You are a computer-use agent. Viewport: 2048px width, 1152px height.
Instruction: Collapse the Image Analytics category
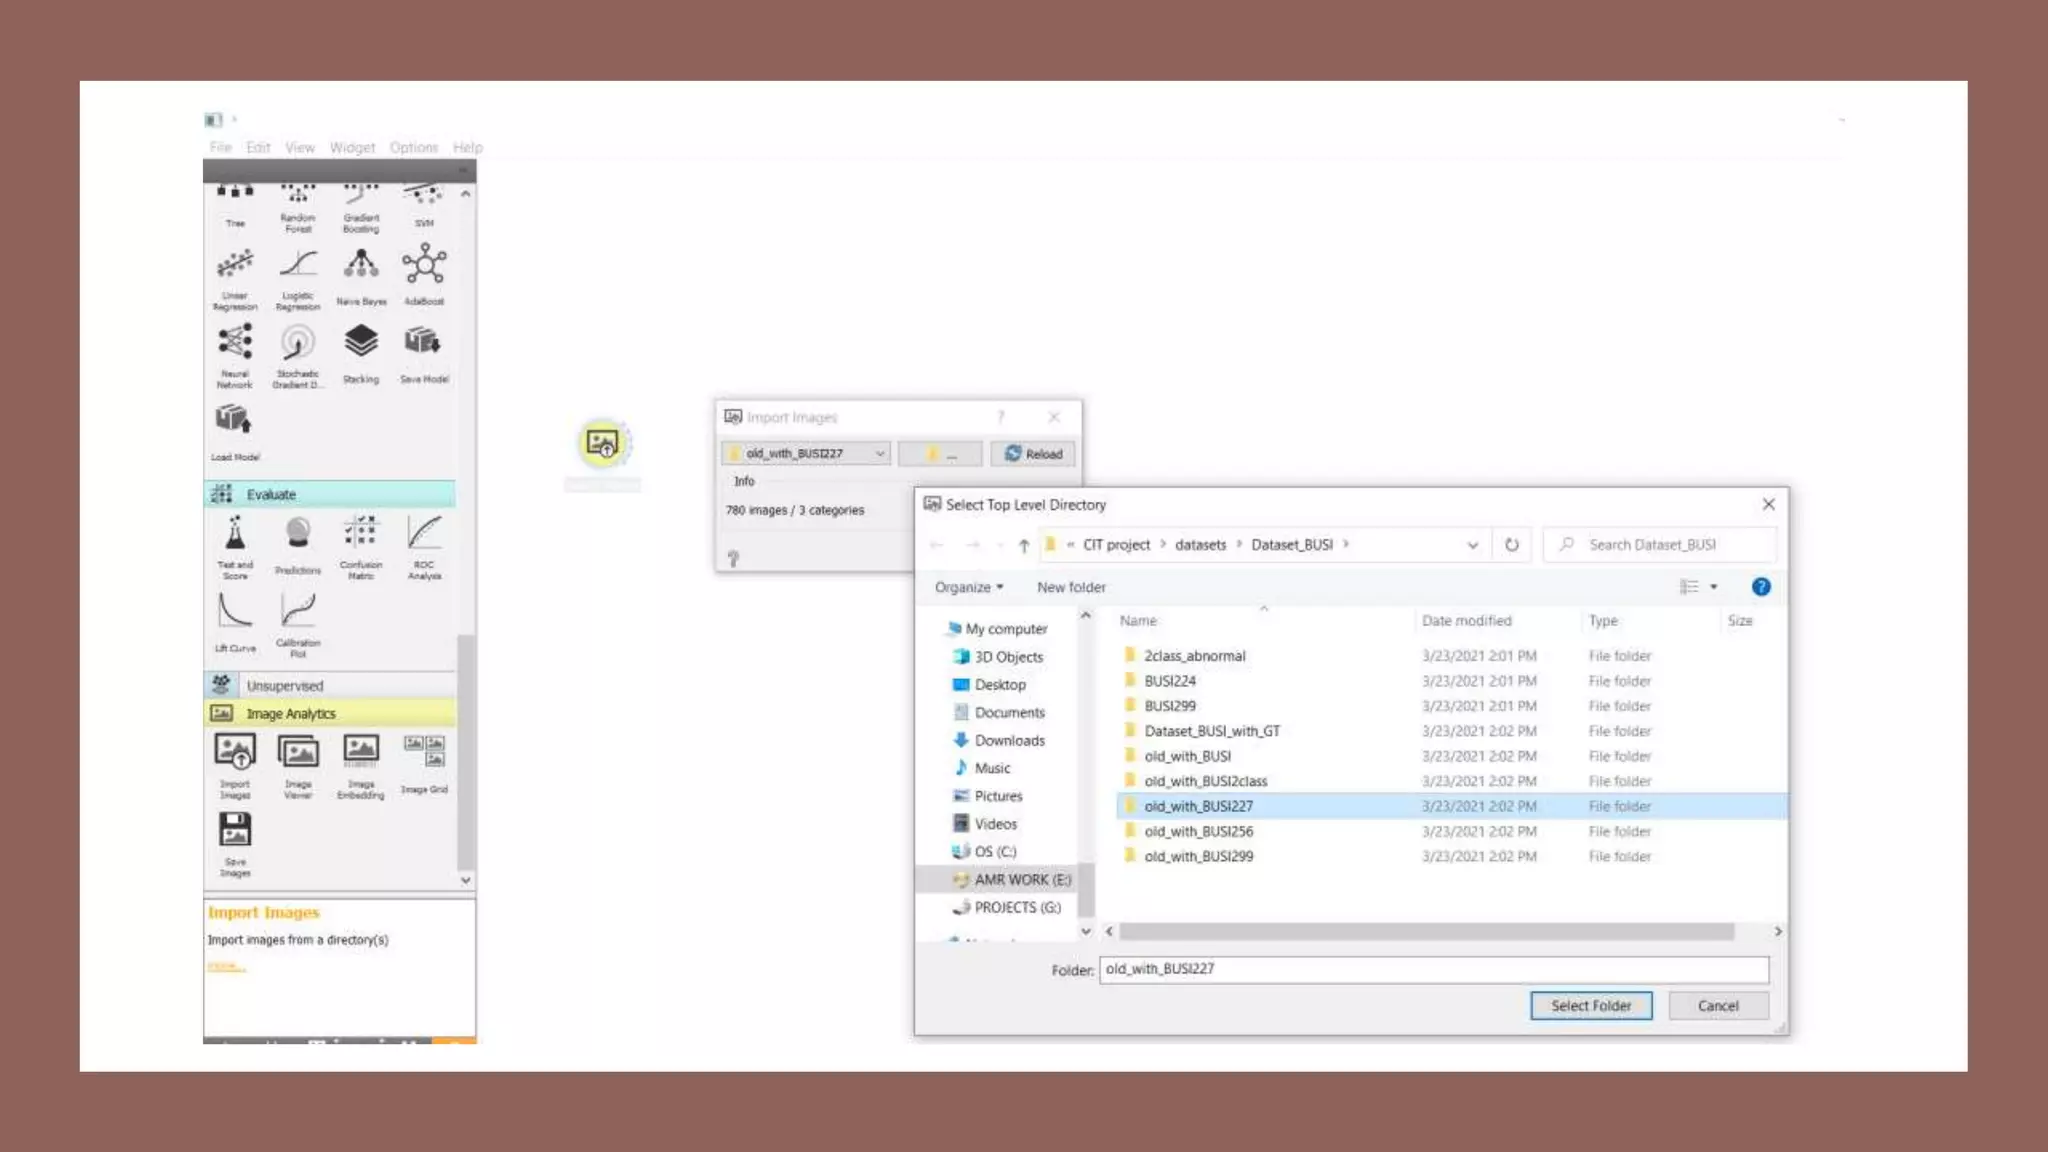(x=329, y=713)
